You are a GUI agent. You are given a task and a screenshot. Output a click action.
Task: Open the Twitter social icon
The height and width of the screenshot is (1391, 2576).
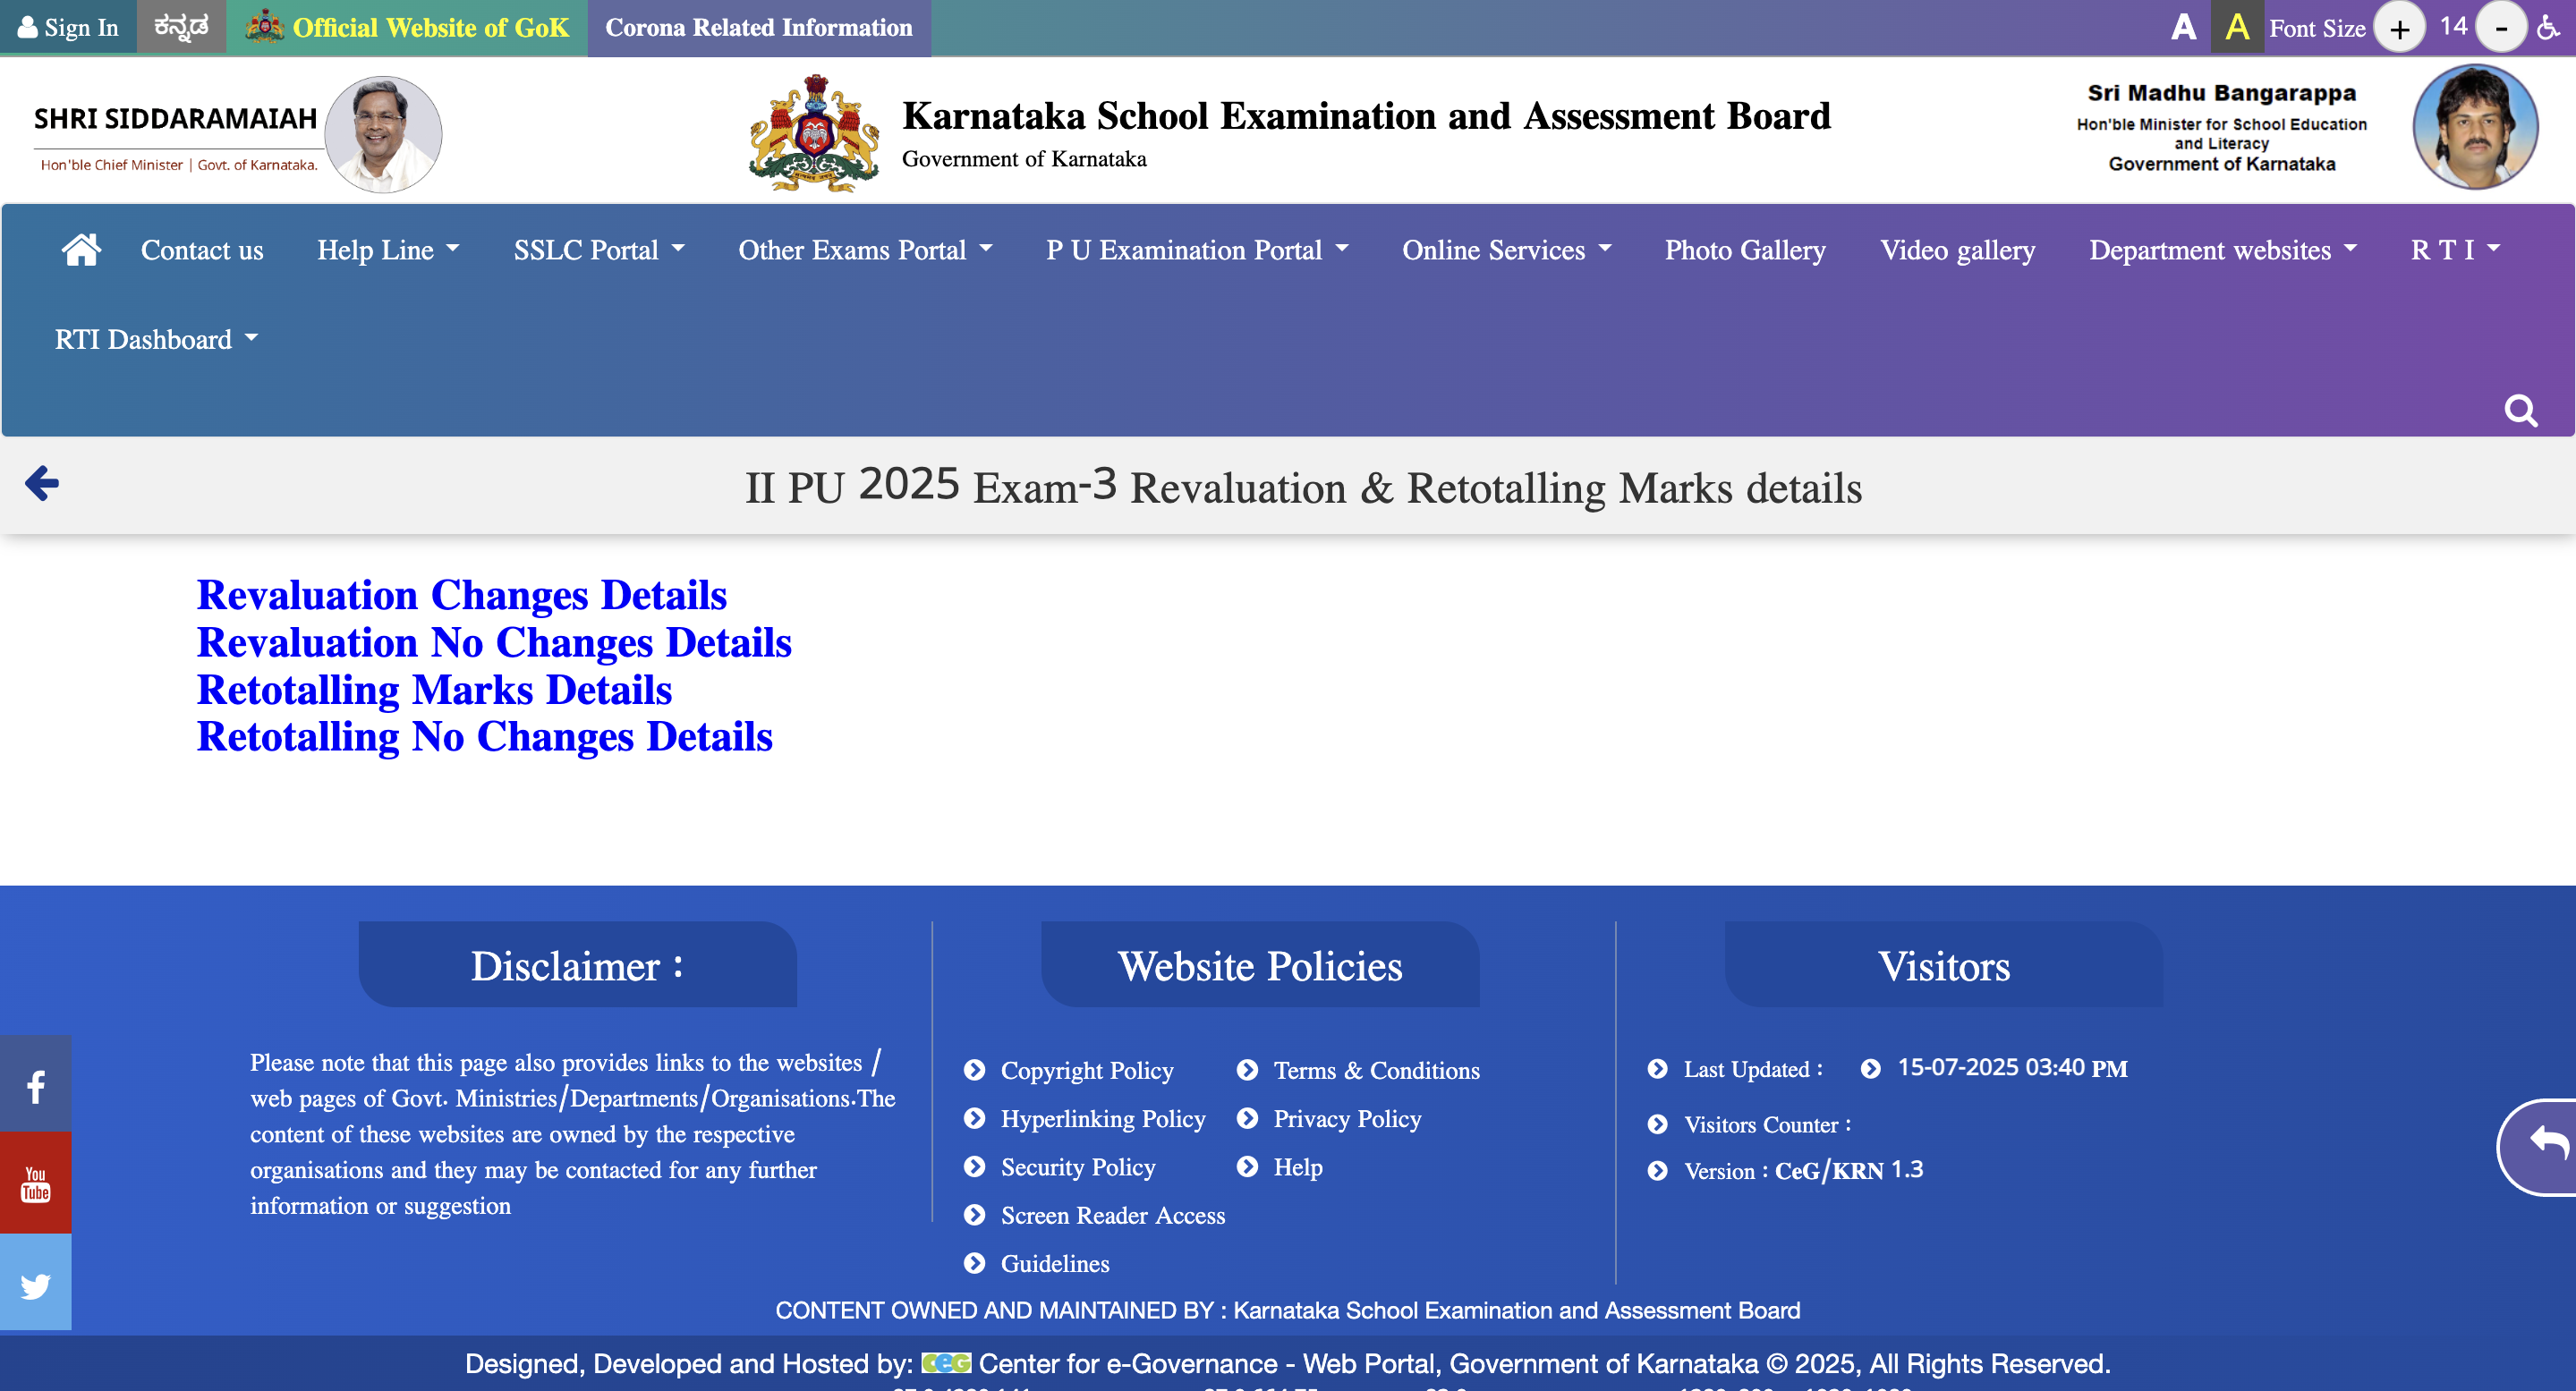(36, 1283)
